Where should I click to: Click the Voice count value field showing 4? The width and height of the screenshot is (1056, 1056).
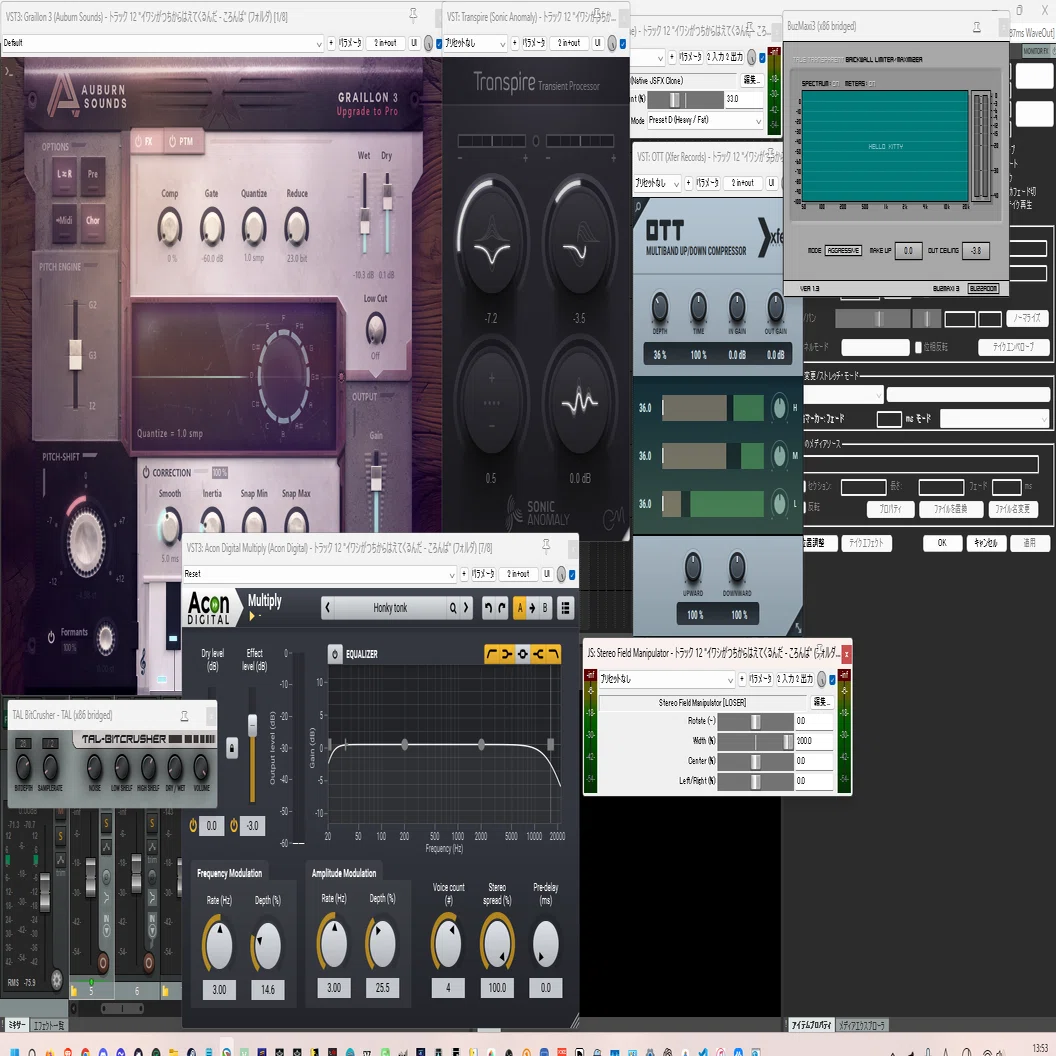(x=448, y=988)
